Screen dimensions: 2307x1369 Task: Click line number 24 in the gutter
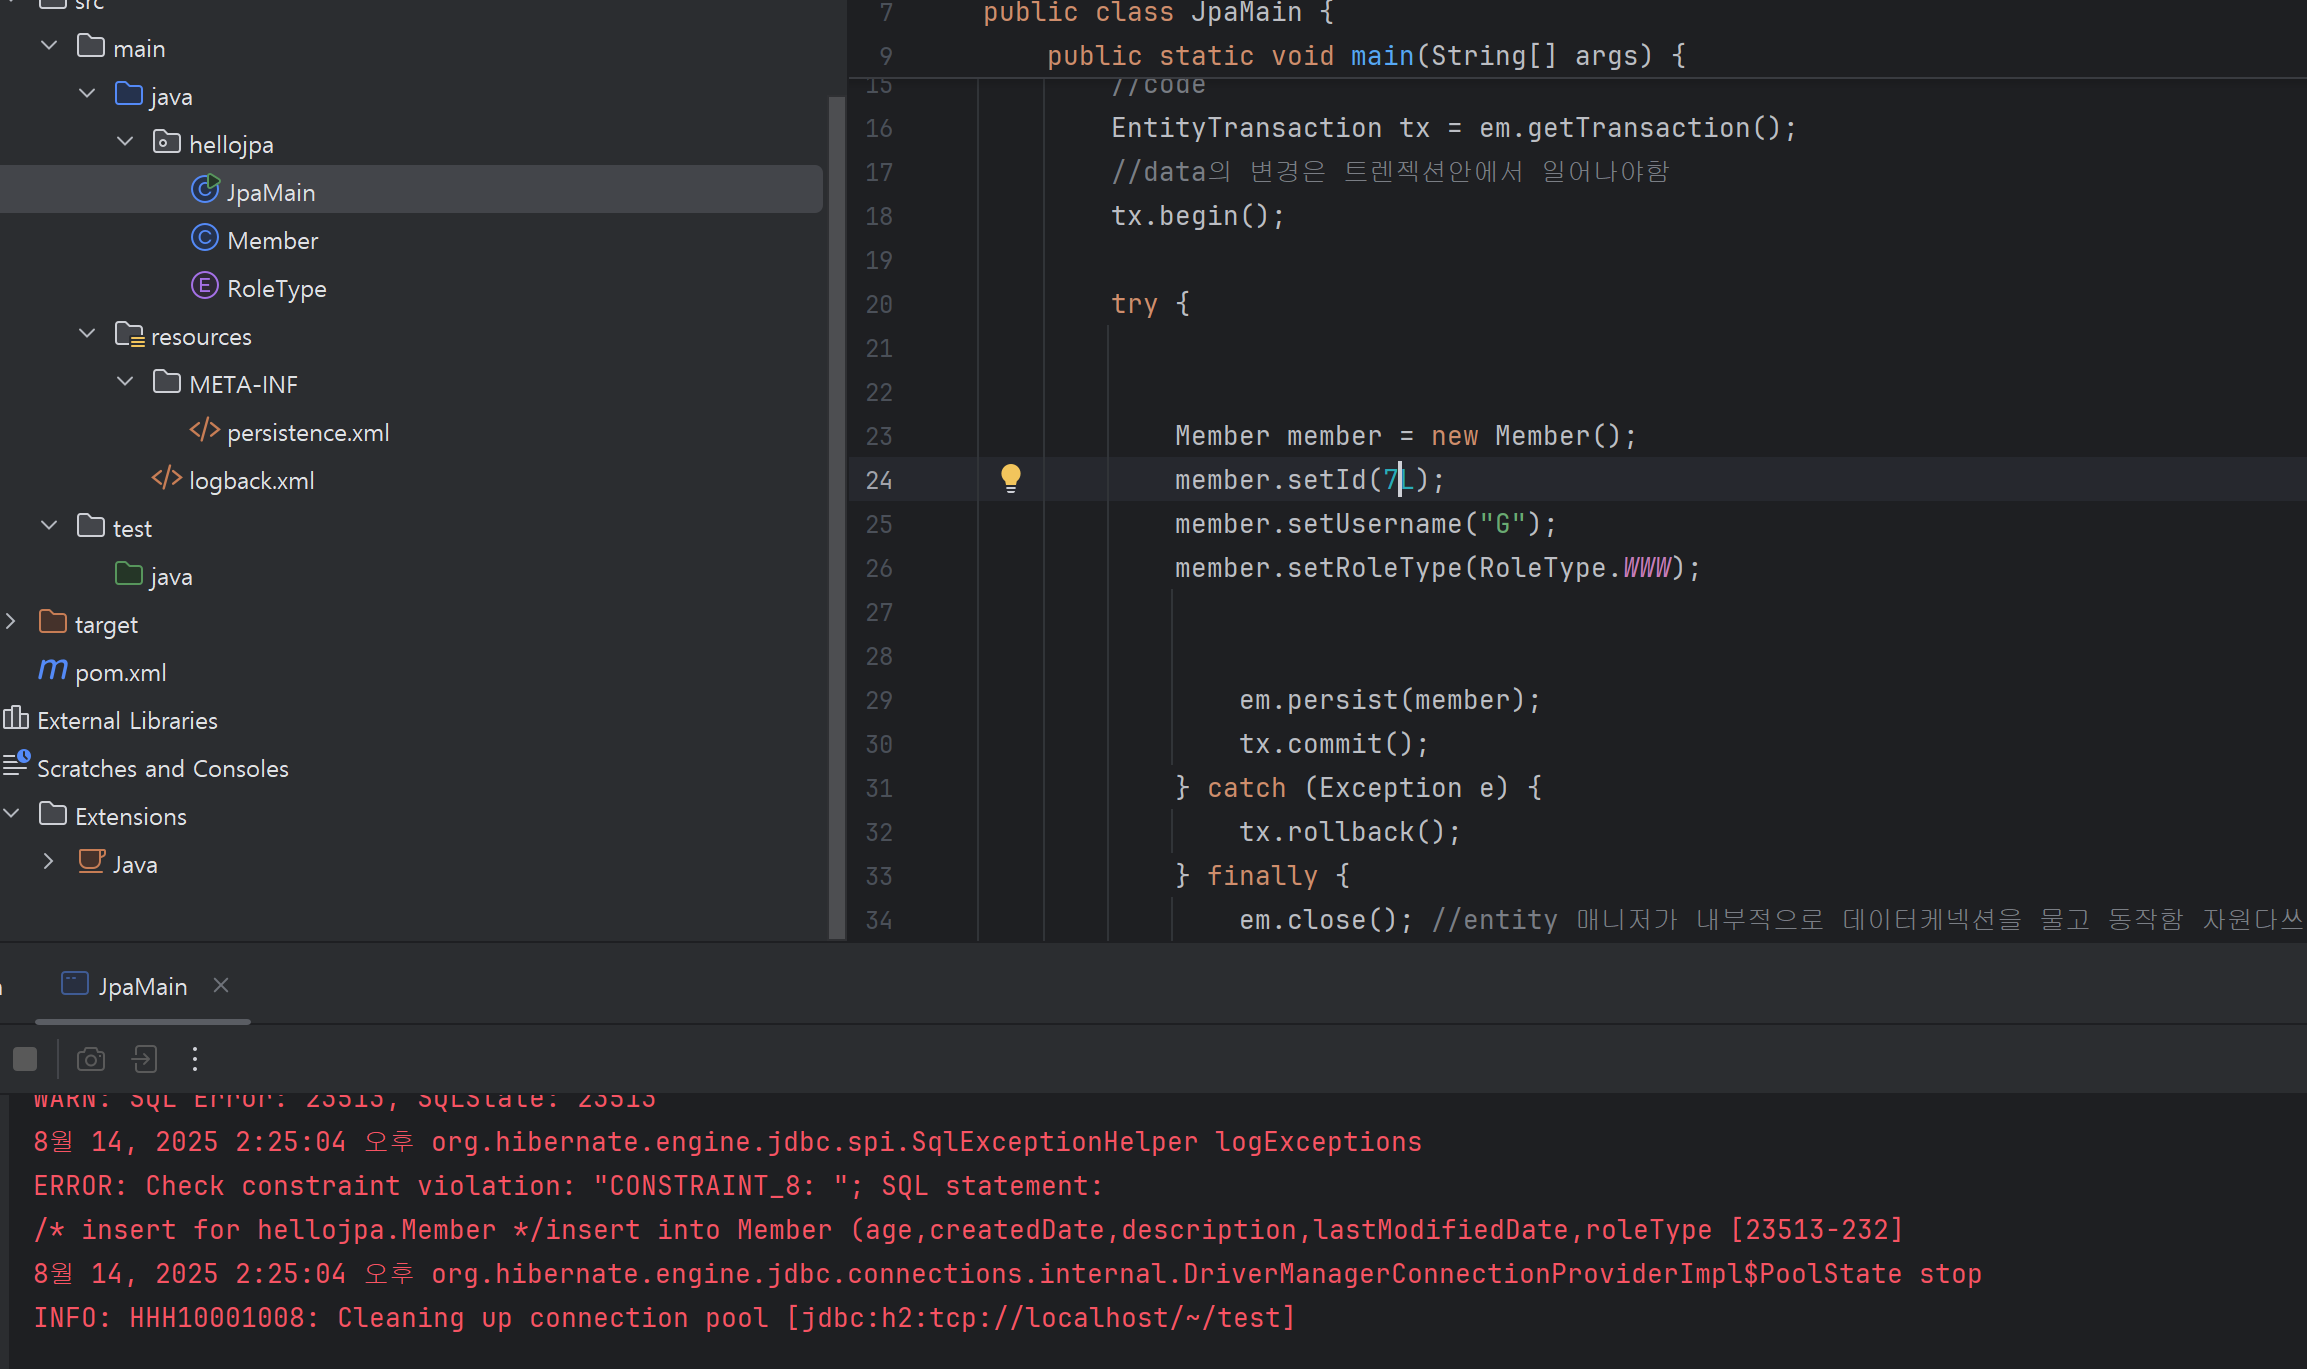click(879, 480)
